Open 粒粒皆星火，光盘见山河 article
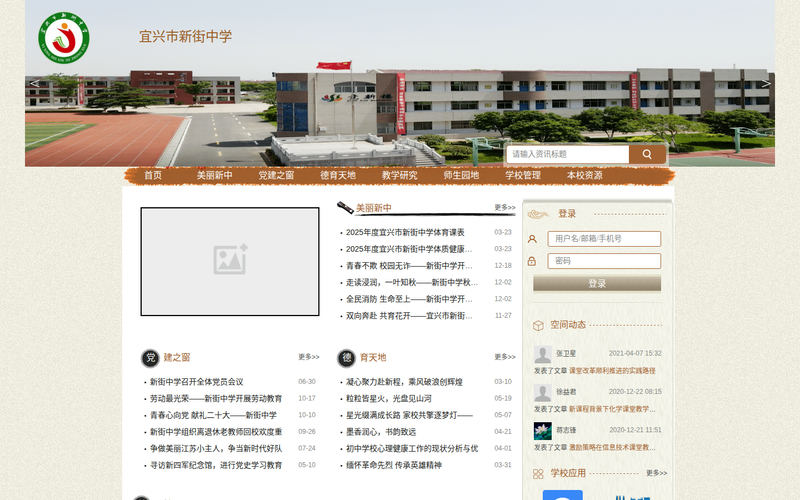Screen dimensions: 800x500 tap(389, 399)
